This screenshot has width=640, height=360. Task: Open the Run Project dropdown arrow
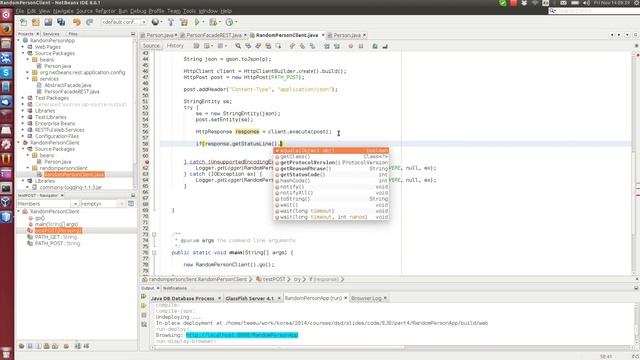pos(203,22)
